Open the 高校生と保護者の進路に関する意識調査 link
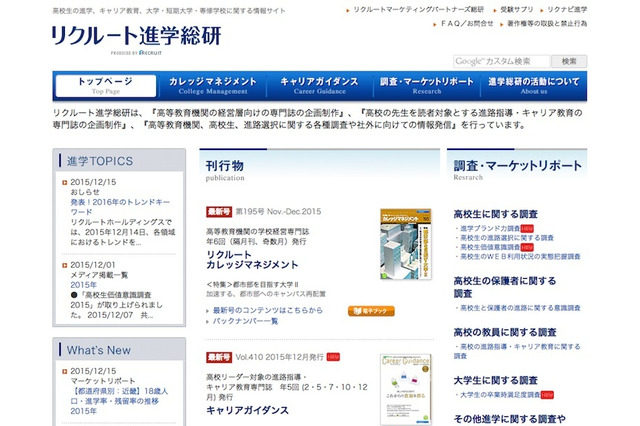640x426 pixels. click(x=520, y=308)
